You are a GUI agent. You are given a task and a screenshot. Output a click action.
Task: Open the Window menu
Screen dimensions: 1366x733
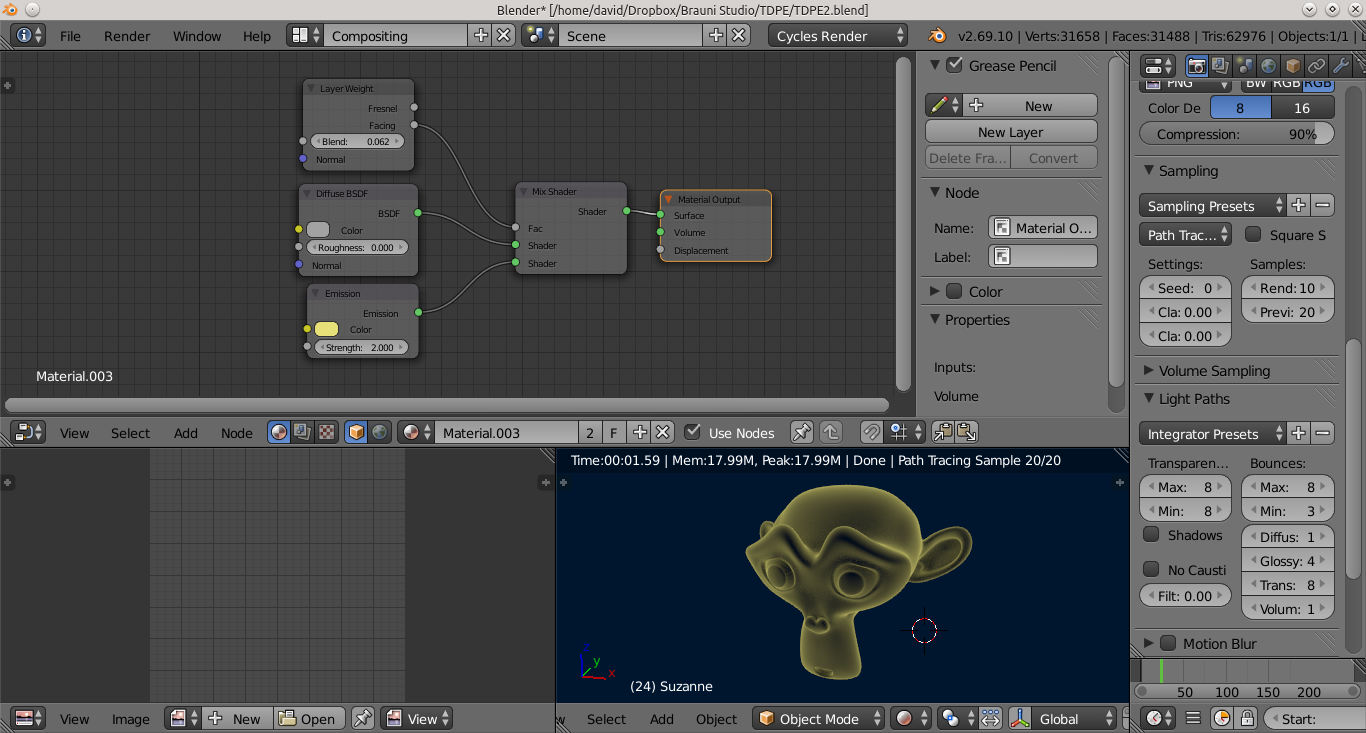coord(197,35)
